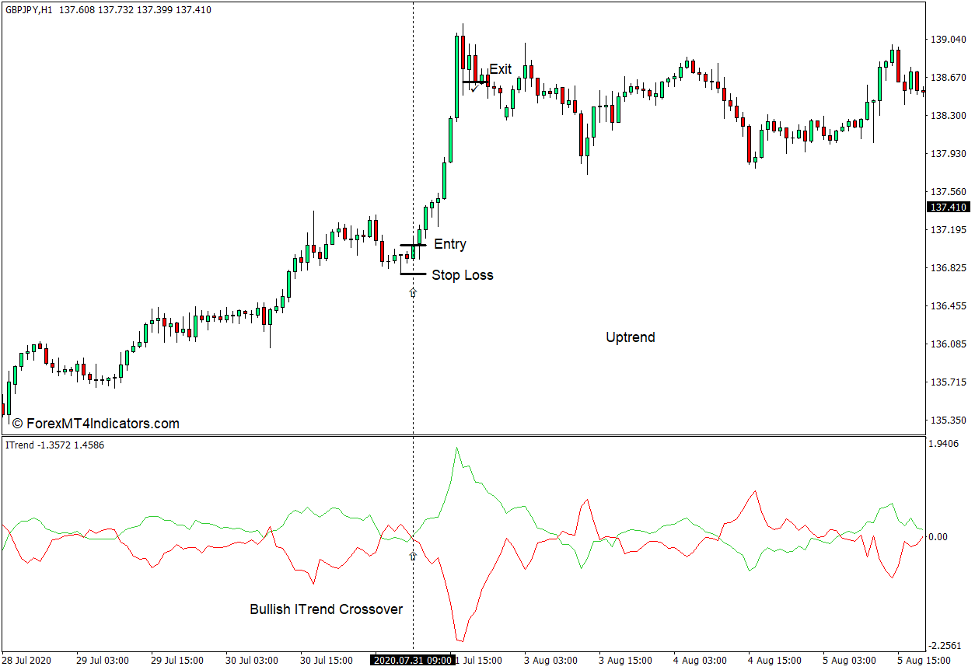Viewport: 977px width, 670px height.
Task: Click the Stop Loss text label
Action: pyautogui.click(x=464, y=274)
